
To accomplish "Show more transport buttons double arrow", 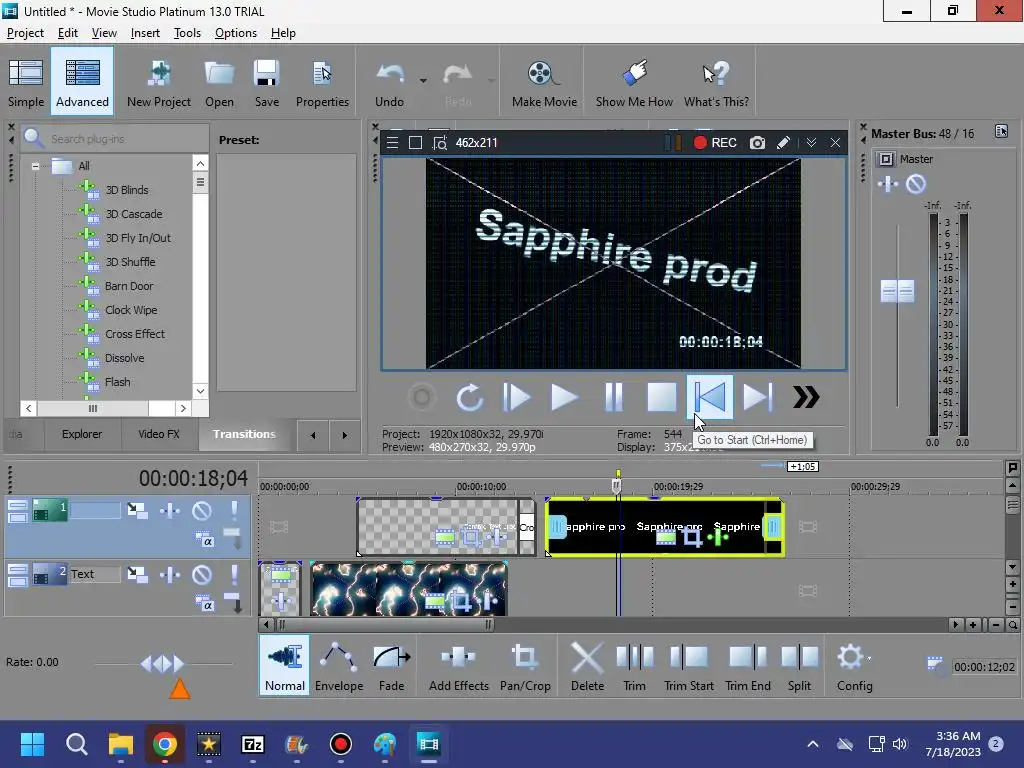I will 806,397.
